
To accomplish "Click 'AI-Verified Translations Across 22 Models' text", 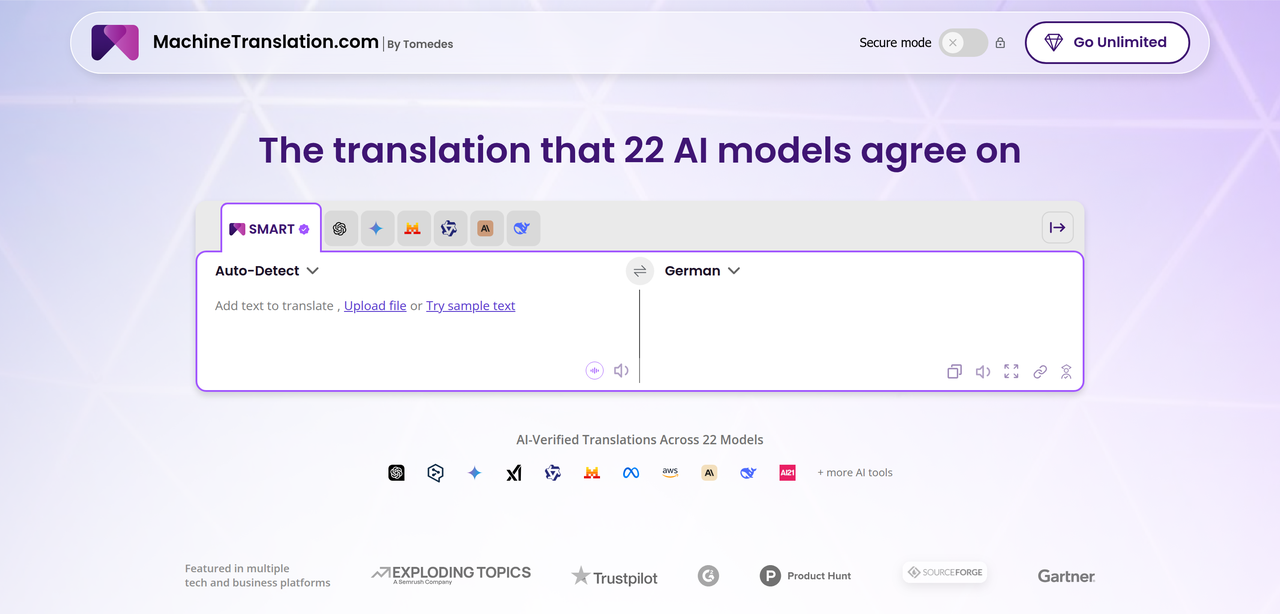I will [640, 440].
